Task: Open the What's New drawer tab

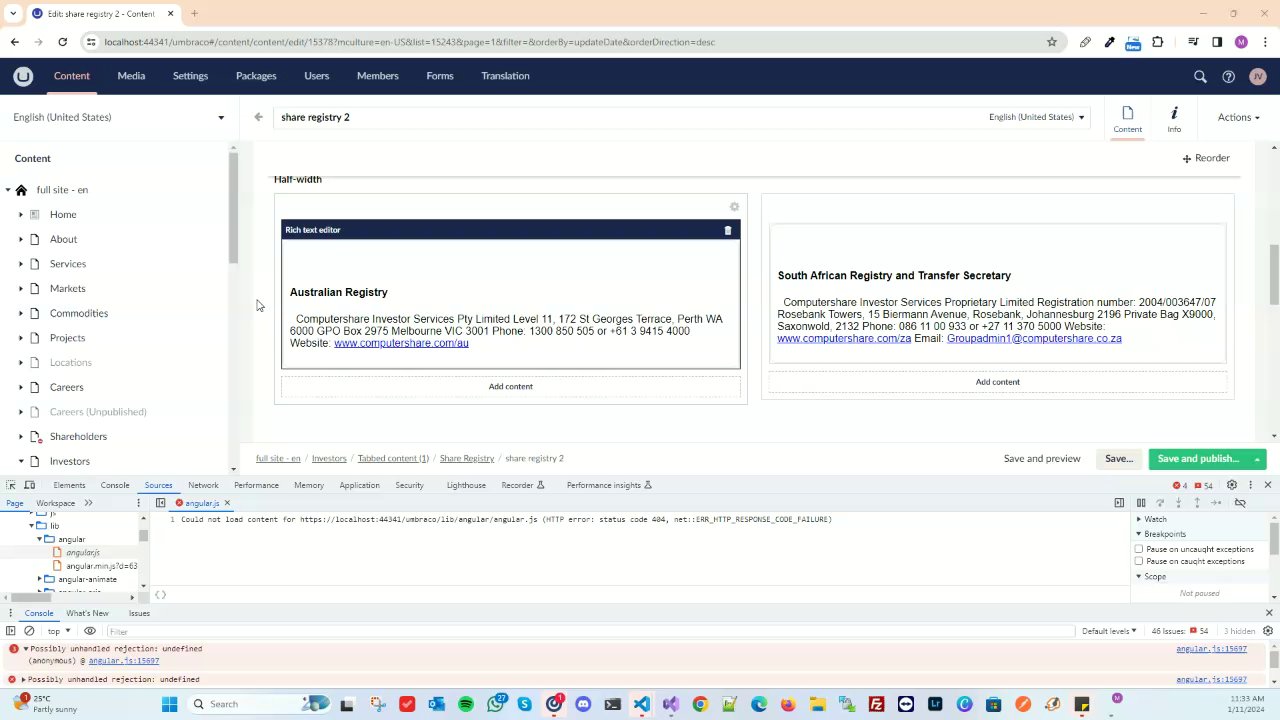Action: click(x=87, y=613)
